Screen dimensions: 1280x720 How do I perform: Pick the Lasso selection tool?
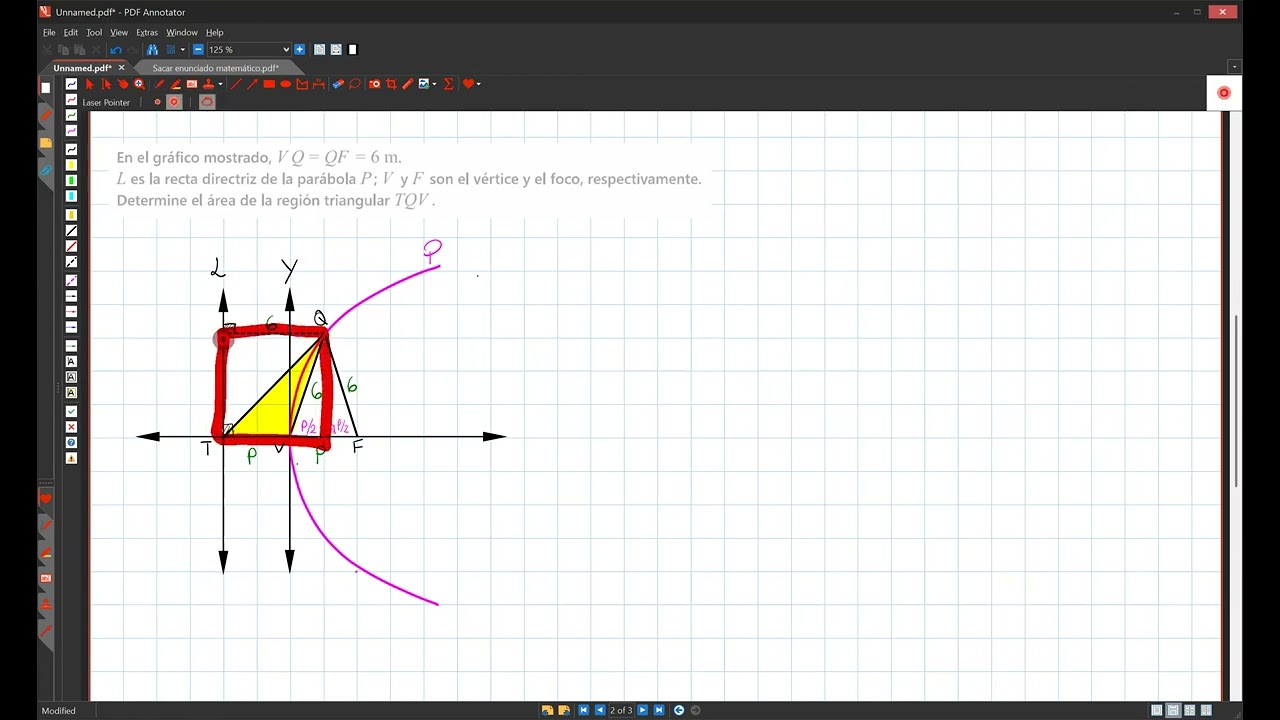tap(355, 84)
